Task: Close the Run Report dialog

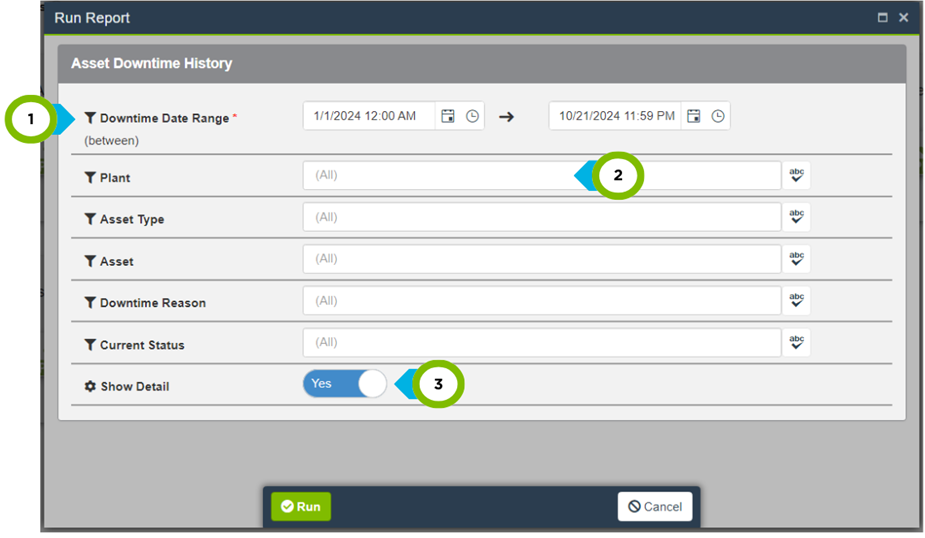Action: pyautogui.click(x=904, y=18)
